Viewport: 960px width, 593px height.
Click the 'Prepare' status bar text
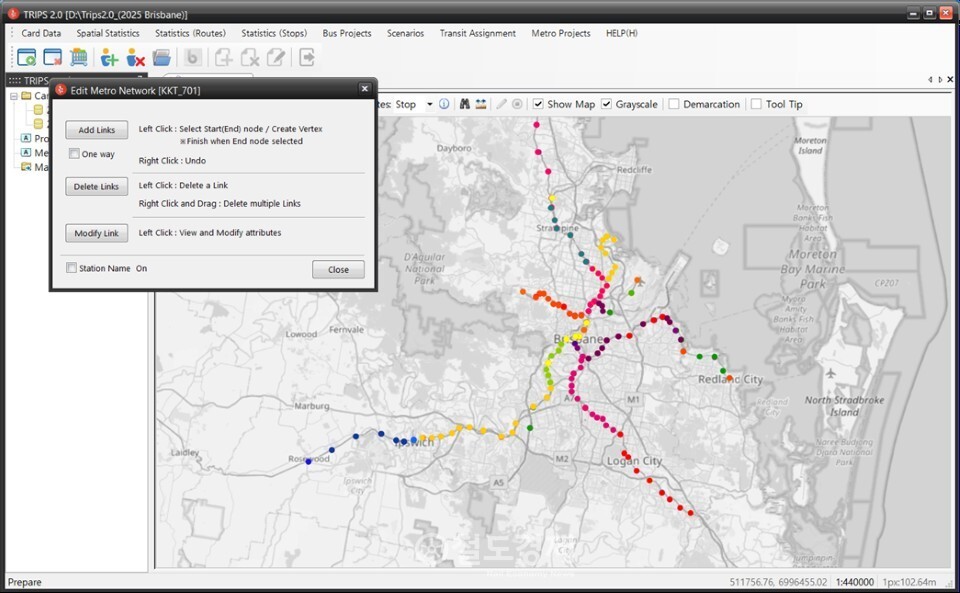click(24, 582)
